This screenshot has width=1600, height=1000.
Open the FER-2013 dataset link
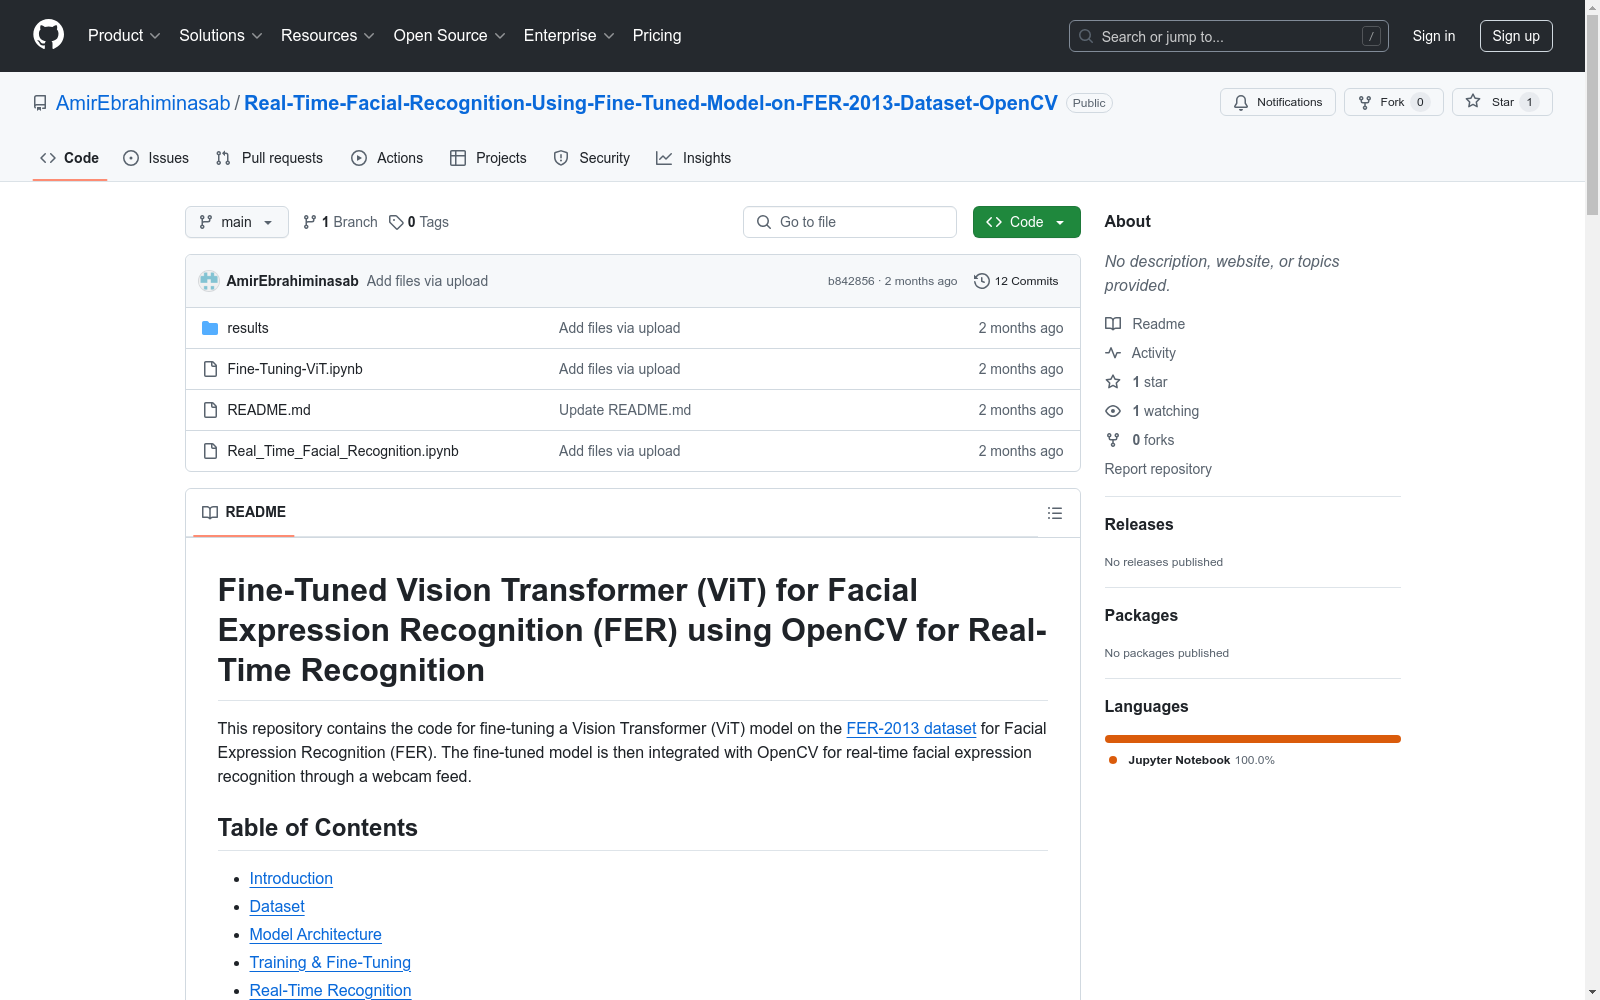(x=911, y=728)
